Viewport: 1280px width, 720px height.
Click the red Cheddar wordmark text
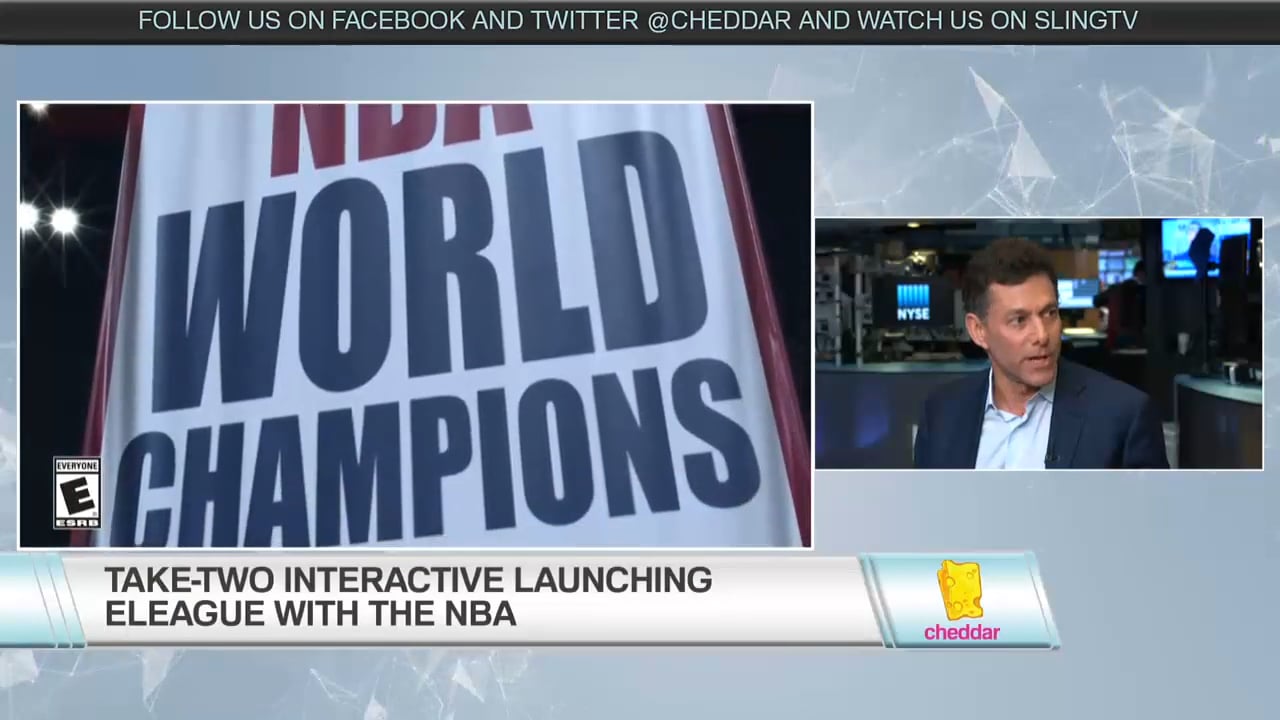(x=961, y=632)
